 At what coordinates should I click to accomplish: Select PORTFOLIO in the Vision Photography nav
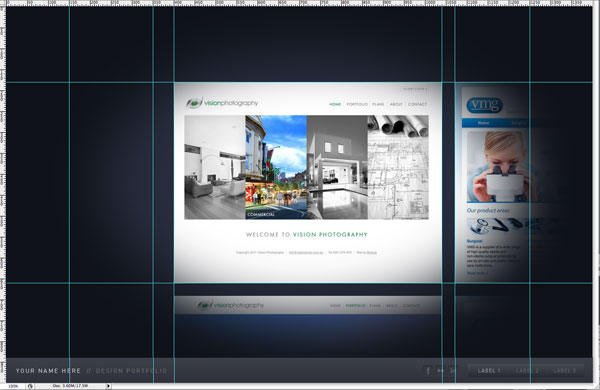coord(357,104)
